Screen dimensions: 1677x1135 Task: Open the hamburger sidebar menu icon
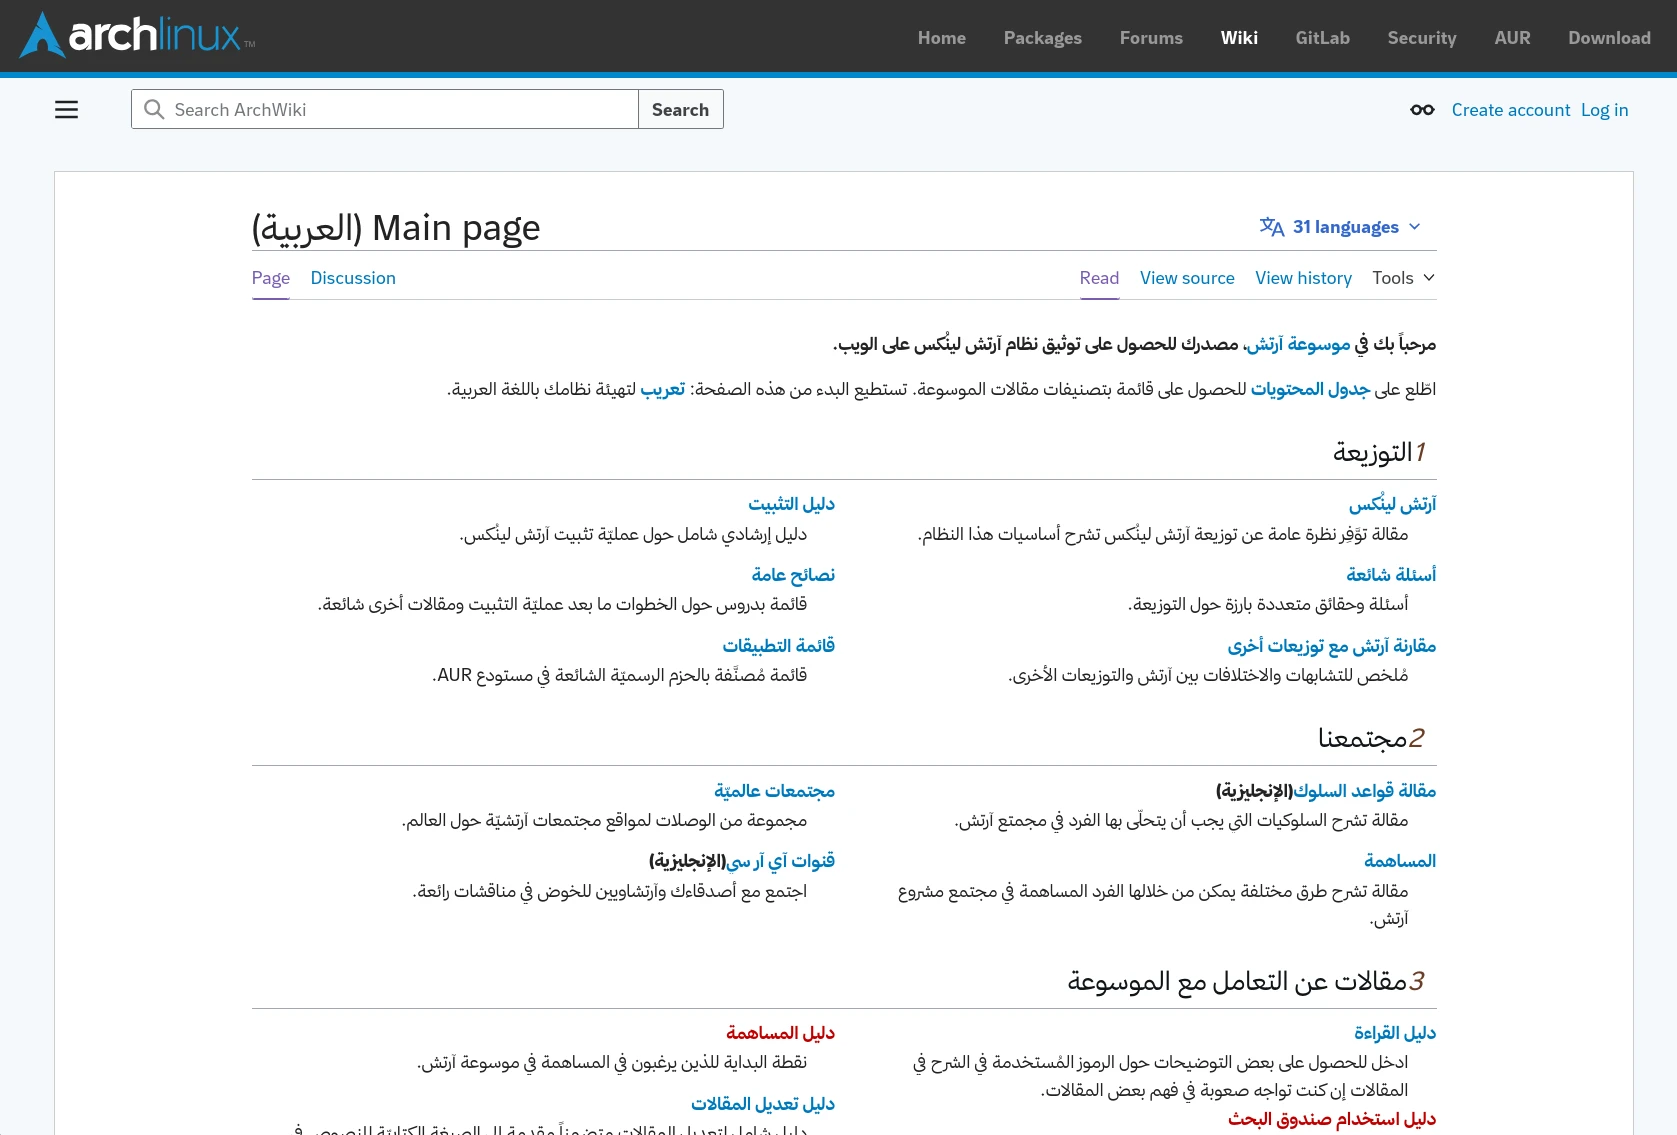(66, 110)
